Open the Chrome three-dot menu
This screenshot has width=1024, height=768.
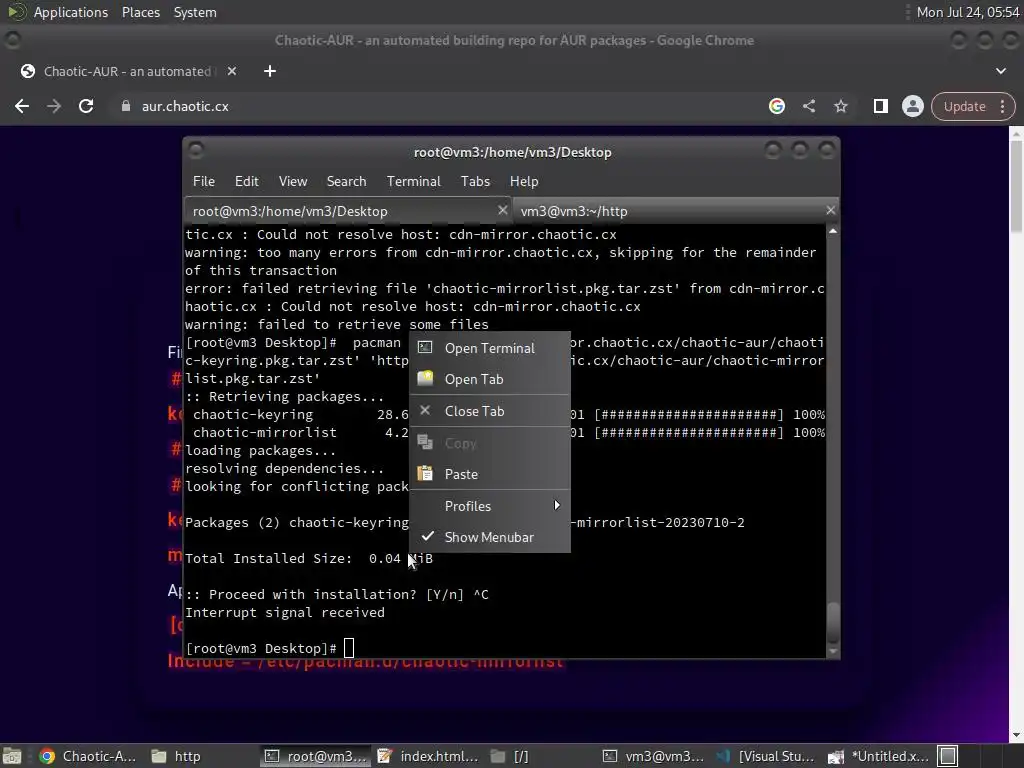coord(1002,106)
